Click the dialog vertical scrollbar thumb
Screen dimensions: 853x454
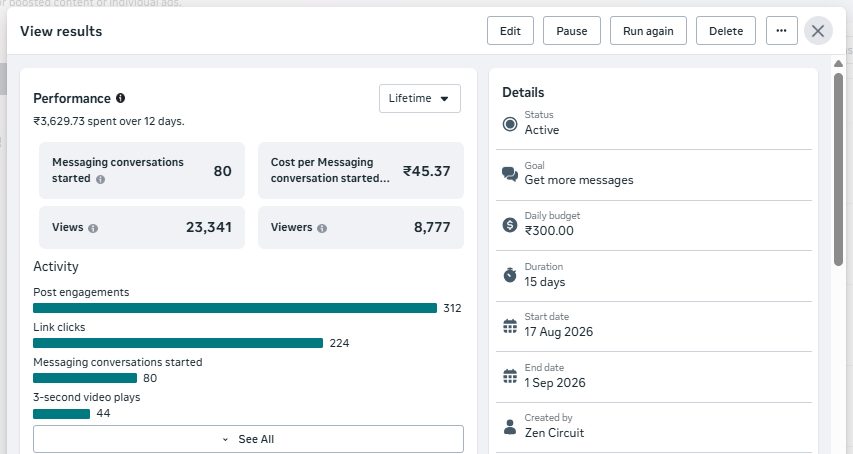(x=838, y=169)
